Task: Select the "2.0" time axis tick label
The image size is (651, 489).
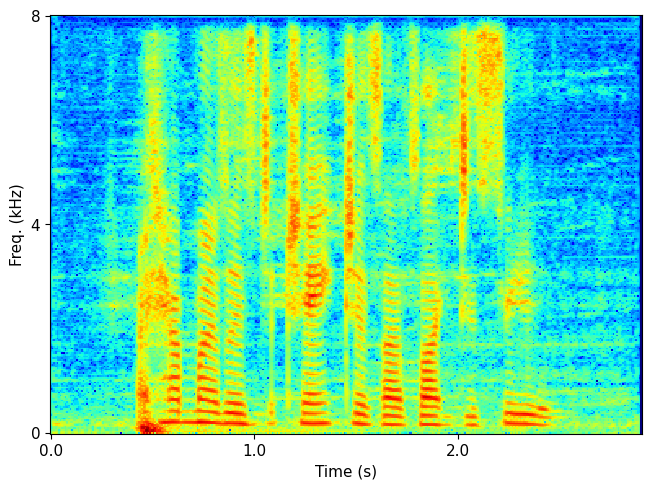Action: click(x=458, y=450)
